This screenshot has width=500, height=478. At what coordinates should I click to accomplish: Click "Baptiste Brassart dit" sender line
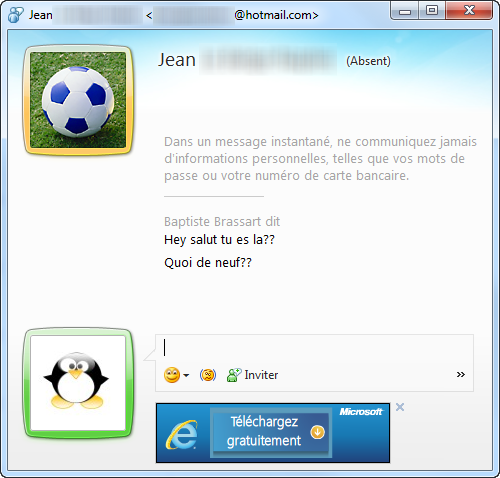(x=222, y=222)
